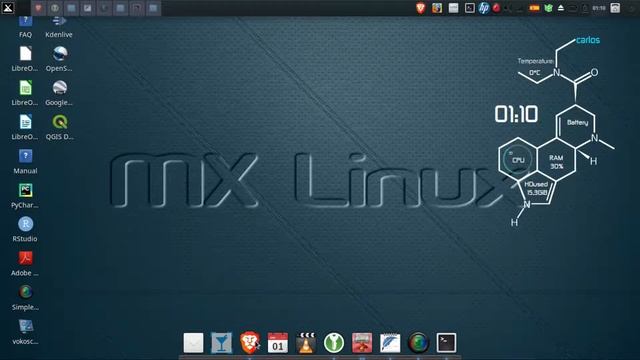Launch VLC media player from the dock
This screenshot has width=640, height=360.
point(306,342)
